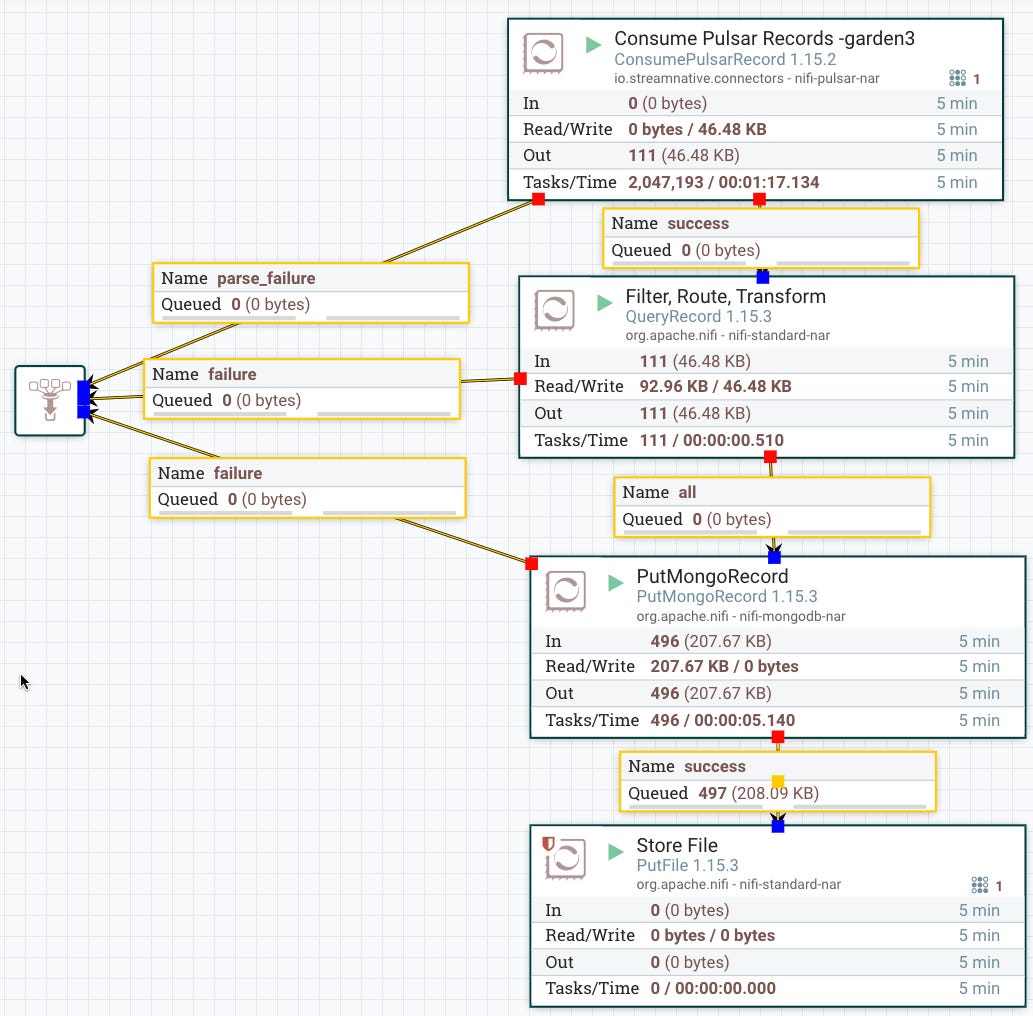This screenshot has height=1016, width=1033.
Task: Select the all connection between QueryRecord and PutMongoRecord
Action: [770, 505]
